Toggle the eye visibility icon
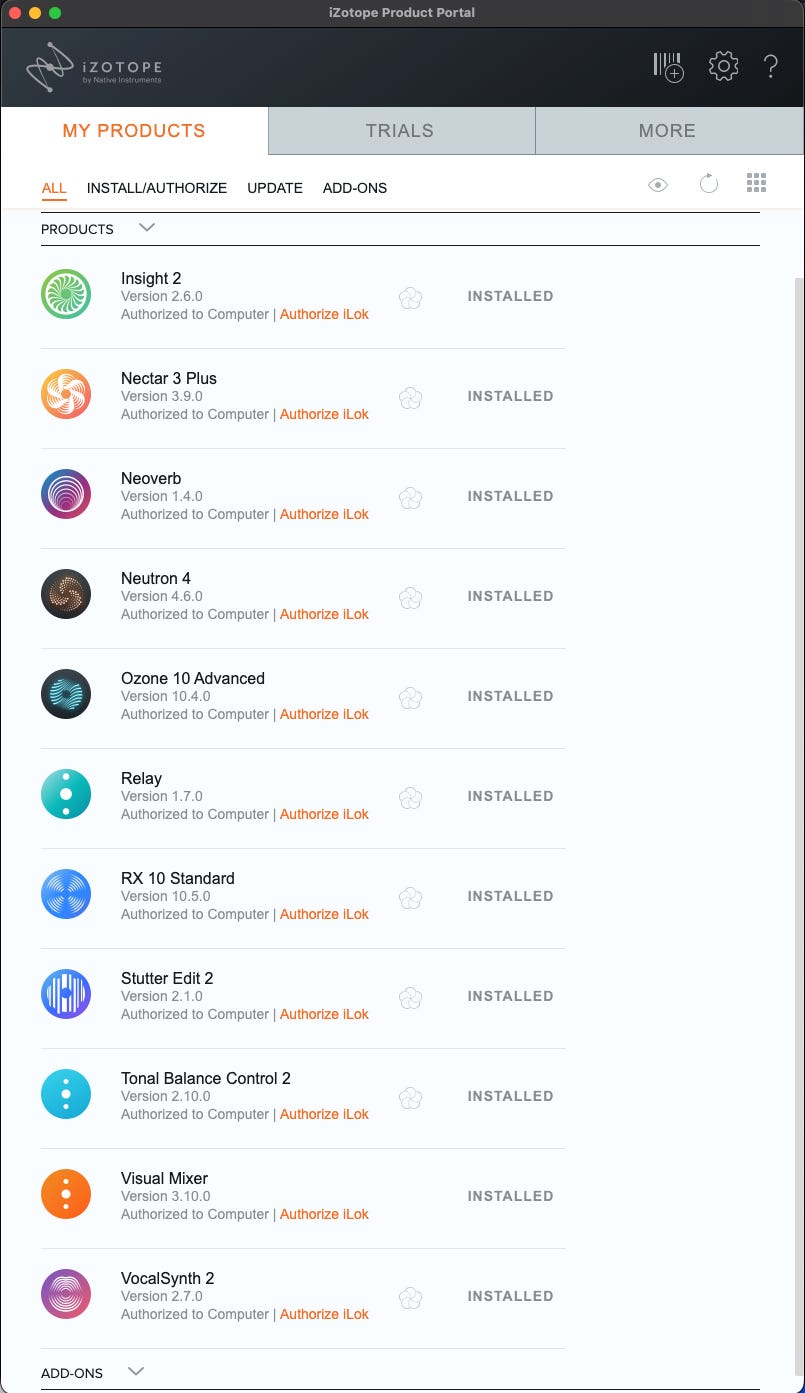Viewport: 805px width, 1393px height. coord(657,184)
